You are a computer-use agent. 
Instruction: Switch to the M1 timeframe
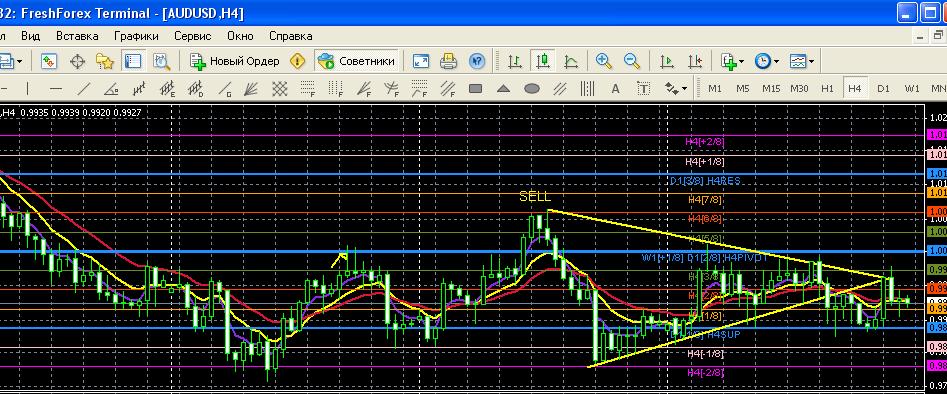[x=715, y=89]
